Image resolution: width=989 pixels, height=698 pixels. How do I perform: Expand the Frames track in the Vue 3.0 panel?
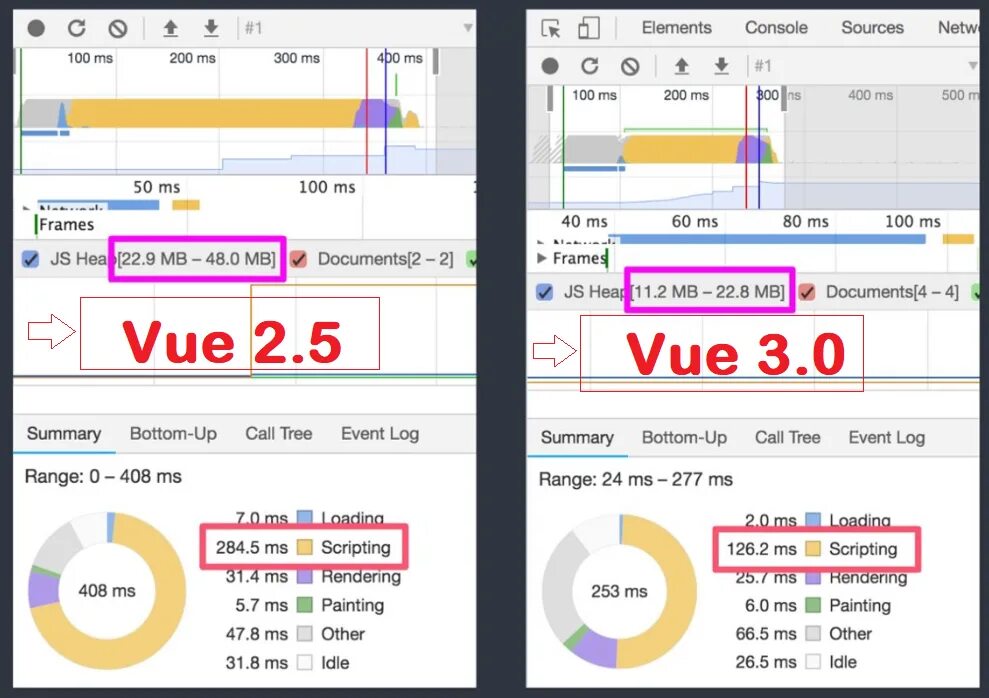(541, 258)
